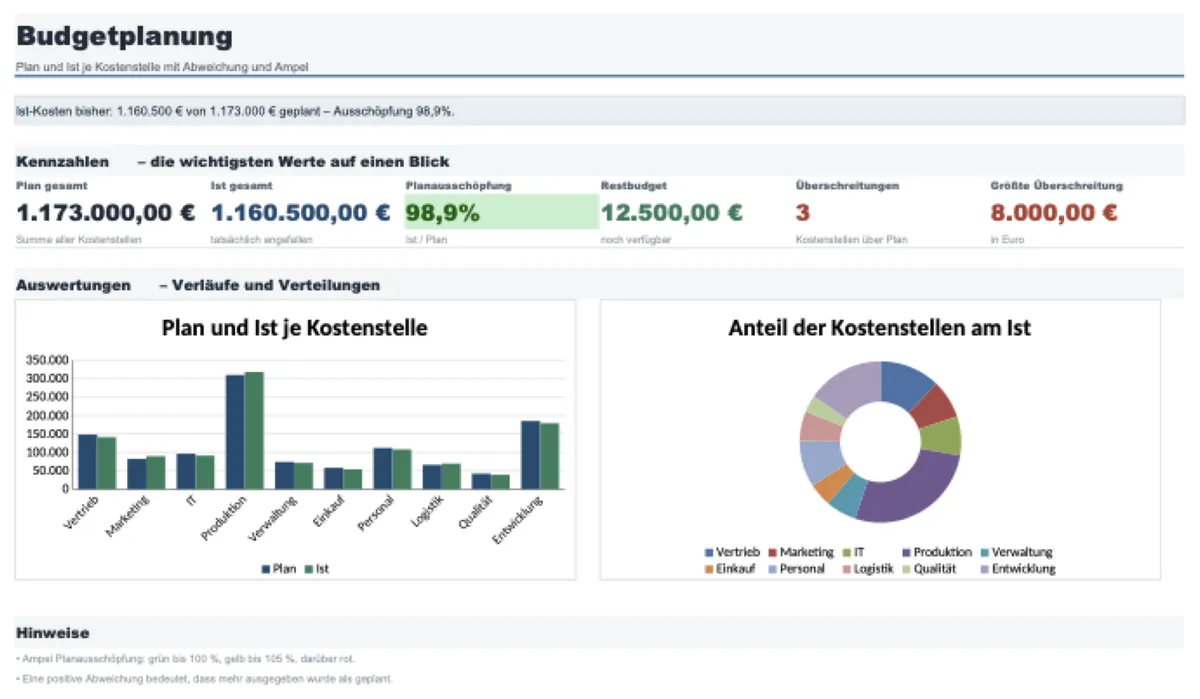Screen dimensions: 1200x699
Task: Select the Entwicklung entry in donut legend
Action: coord(1017,569)
